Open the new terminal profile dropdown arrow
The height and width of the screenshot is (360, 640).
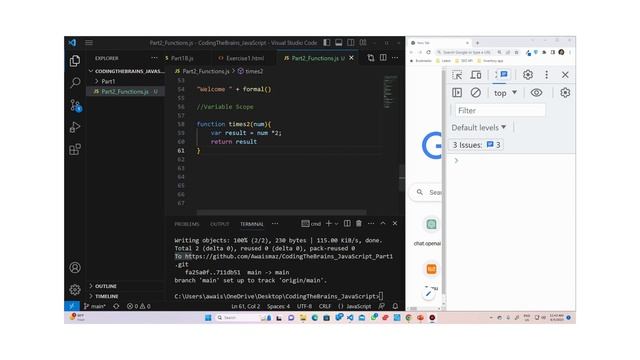click(x=336, y=224)
